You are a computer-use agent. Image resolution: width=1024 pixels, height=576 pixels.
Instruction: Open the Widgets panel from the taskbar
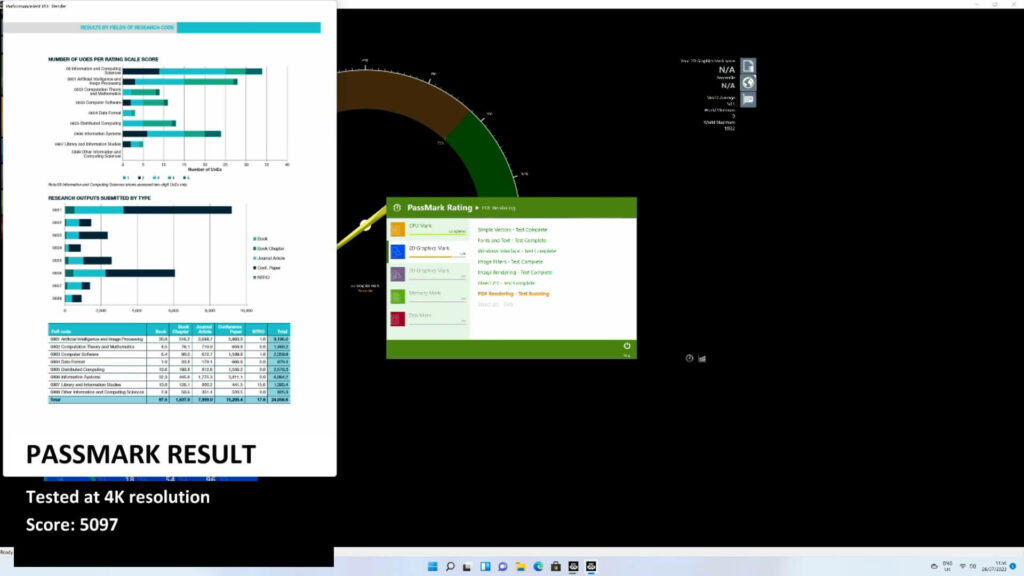click(485, 566)
